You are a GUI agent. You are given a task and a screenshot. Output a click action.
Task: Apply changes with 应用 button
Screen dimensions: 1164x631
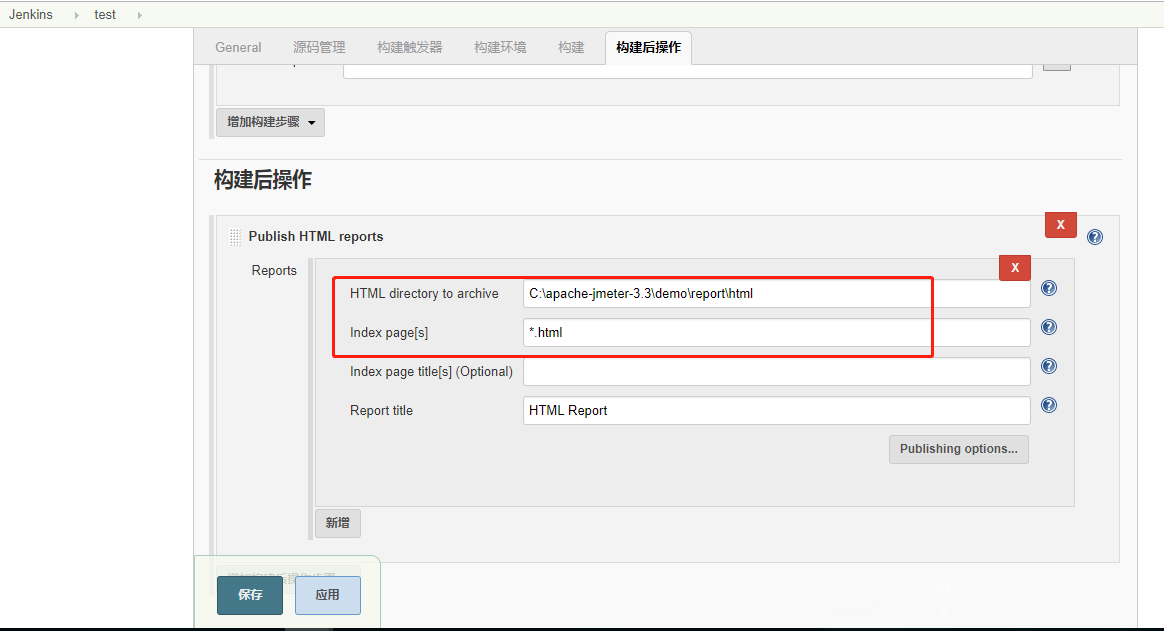tap(327, 595)
